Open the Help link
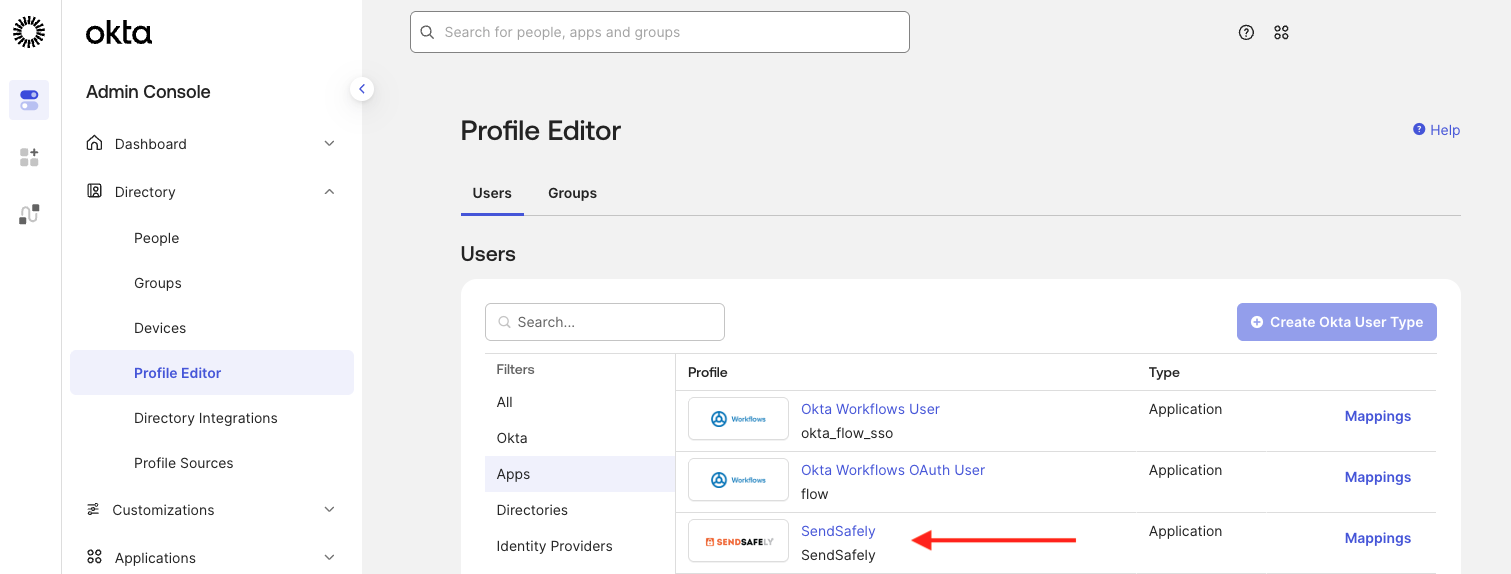The width and height of the screenshot is (1511, 574). (1436, 130)
